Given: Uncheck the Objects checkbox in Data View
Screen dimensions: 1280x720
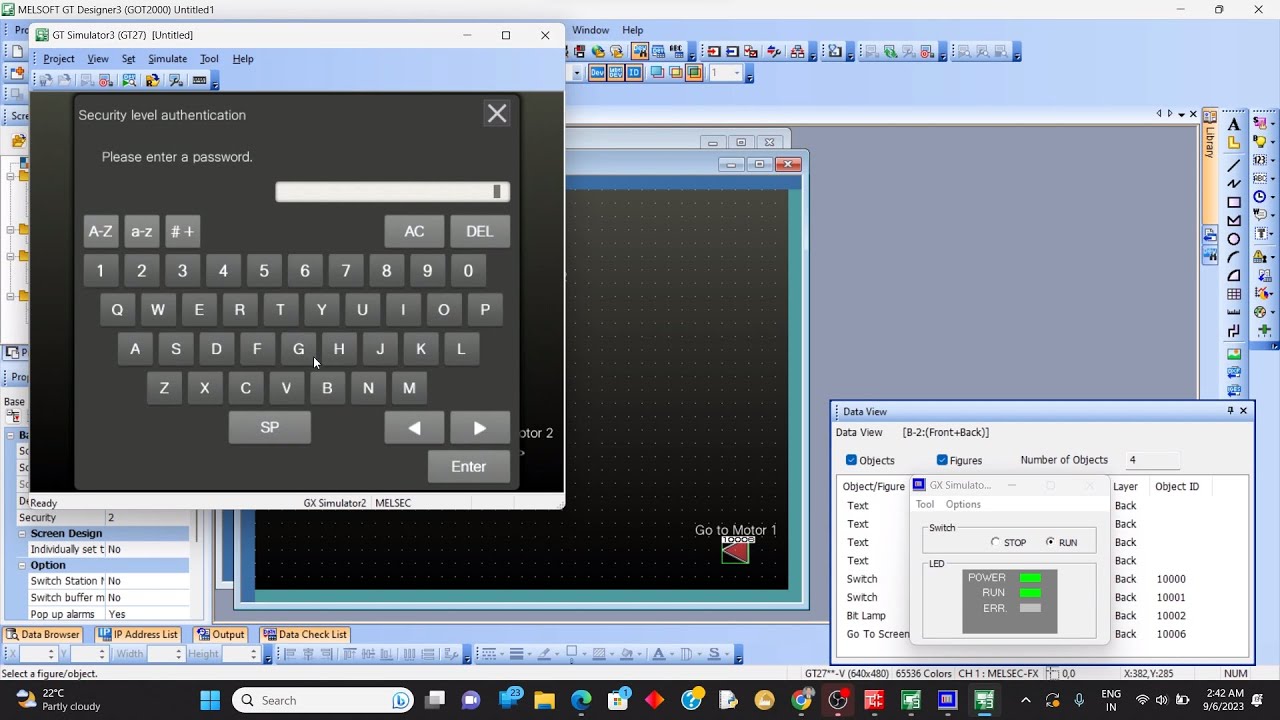Looking at the screenshot, I should click(851, 460).
